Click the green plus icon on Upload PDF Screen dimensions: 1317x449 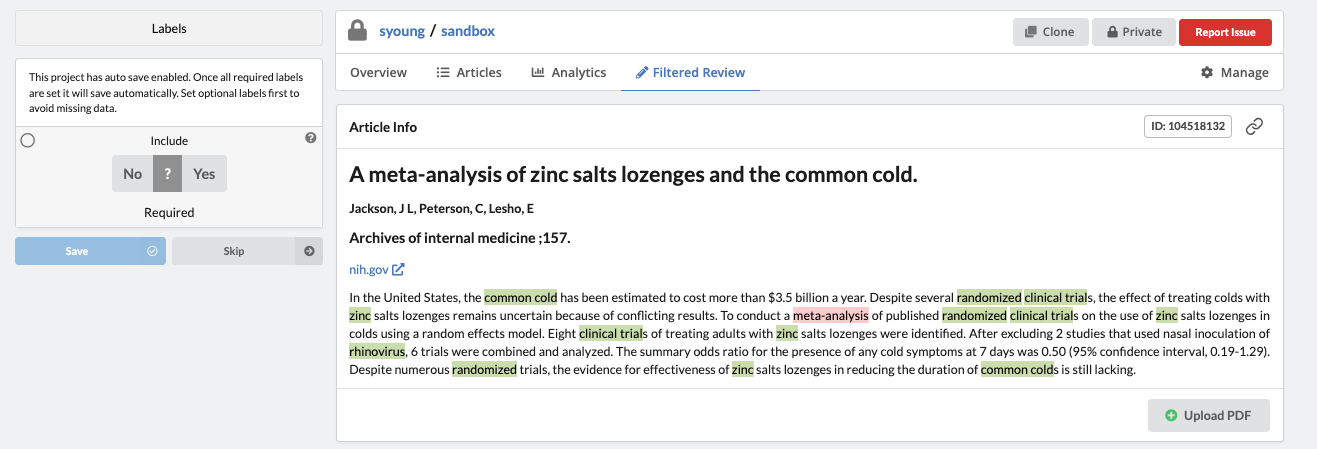coord(1171,415)
